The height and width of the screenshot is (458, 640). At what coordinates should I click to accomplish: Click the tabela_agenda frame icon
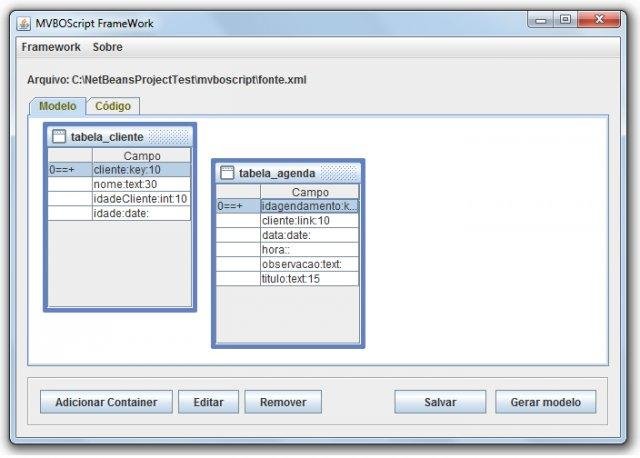tap(227, 173)
